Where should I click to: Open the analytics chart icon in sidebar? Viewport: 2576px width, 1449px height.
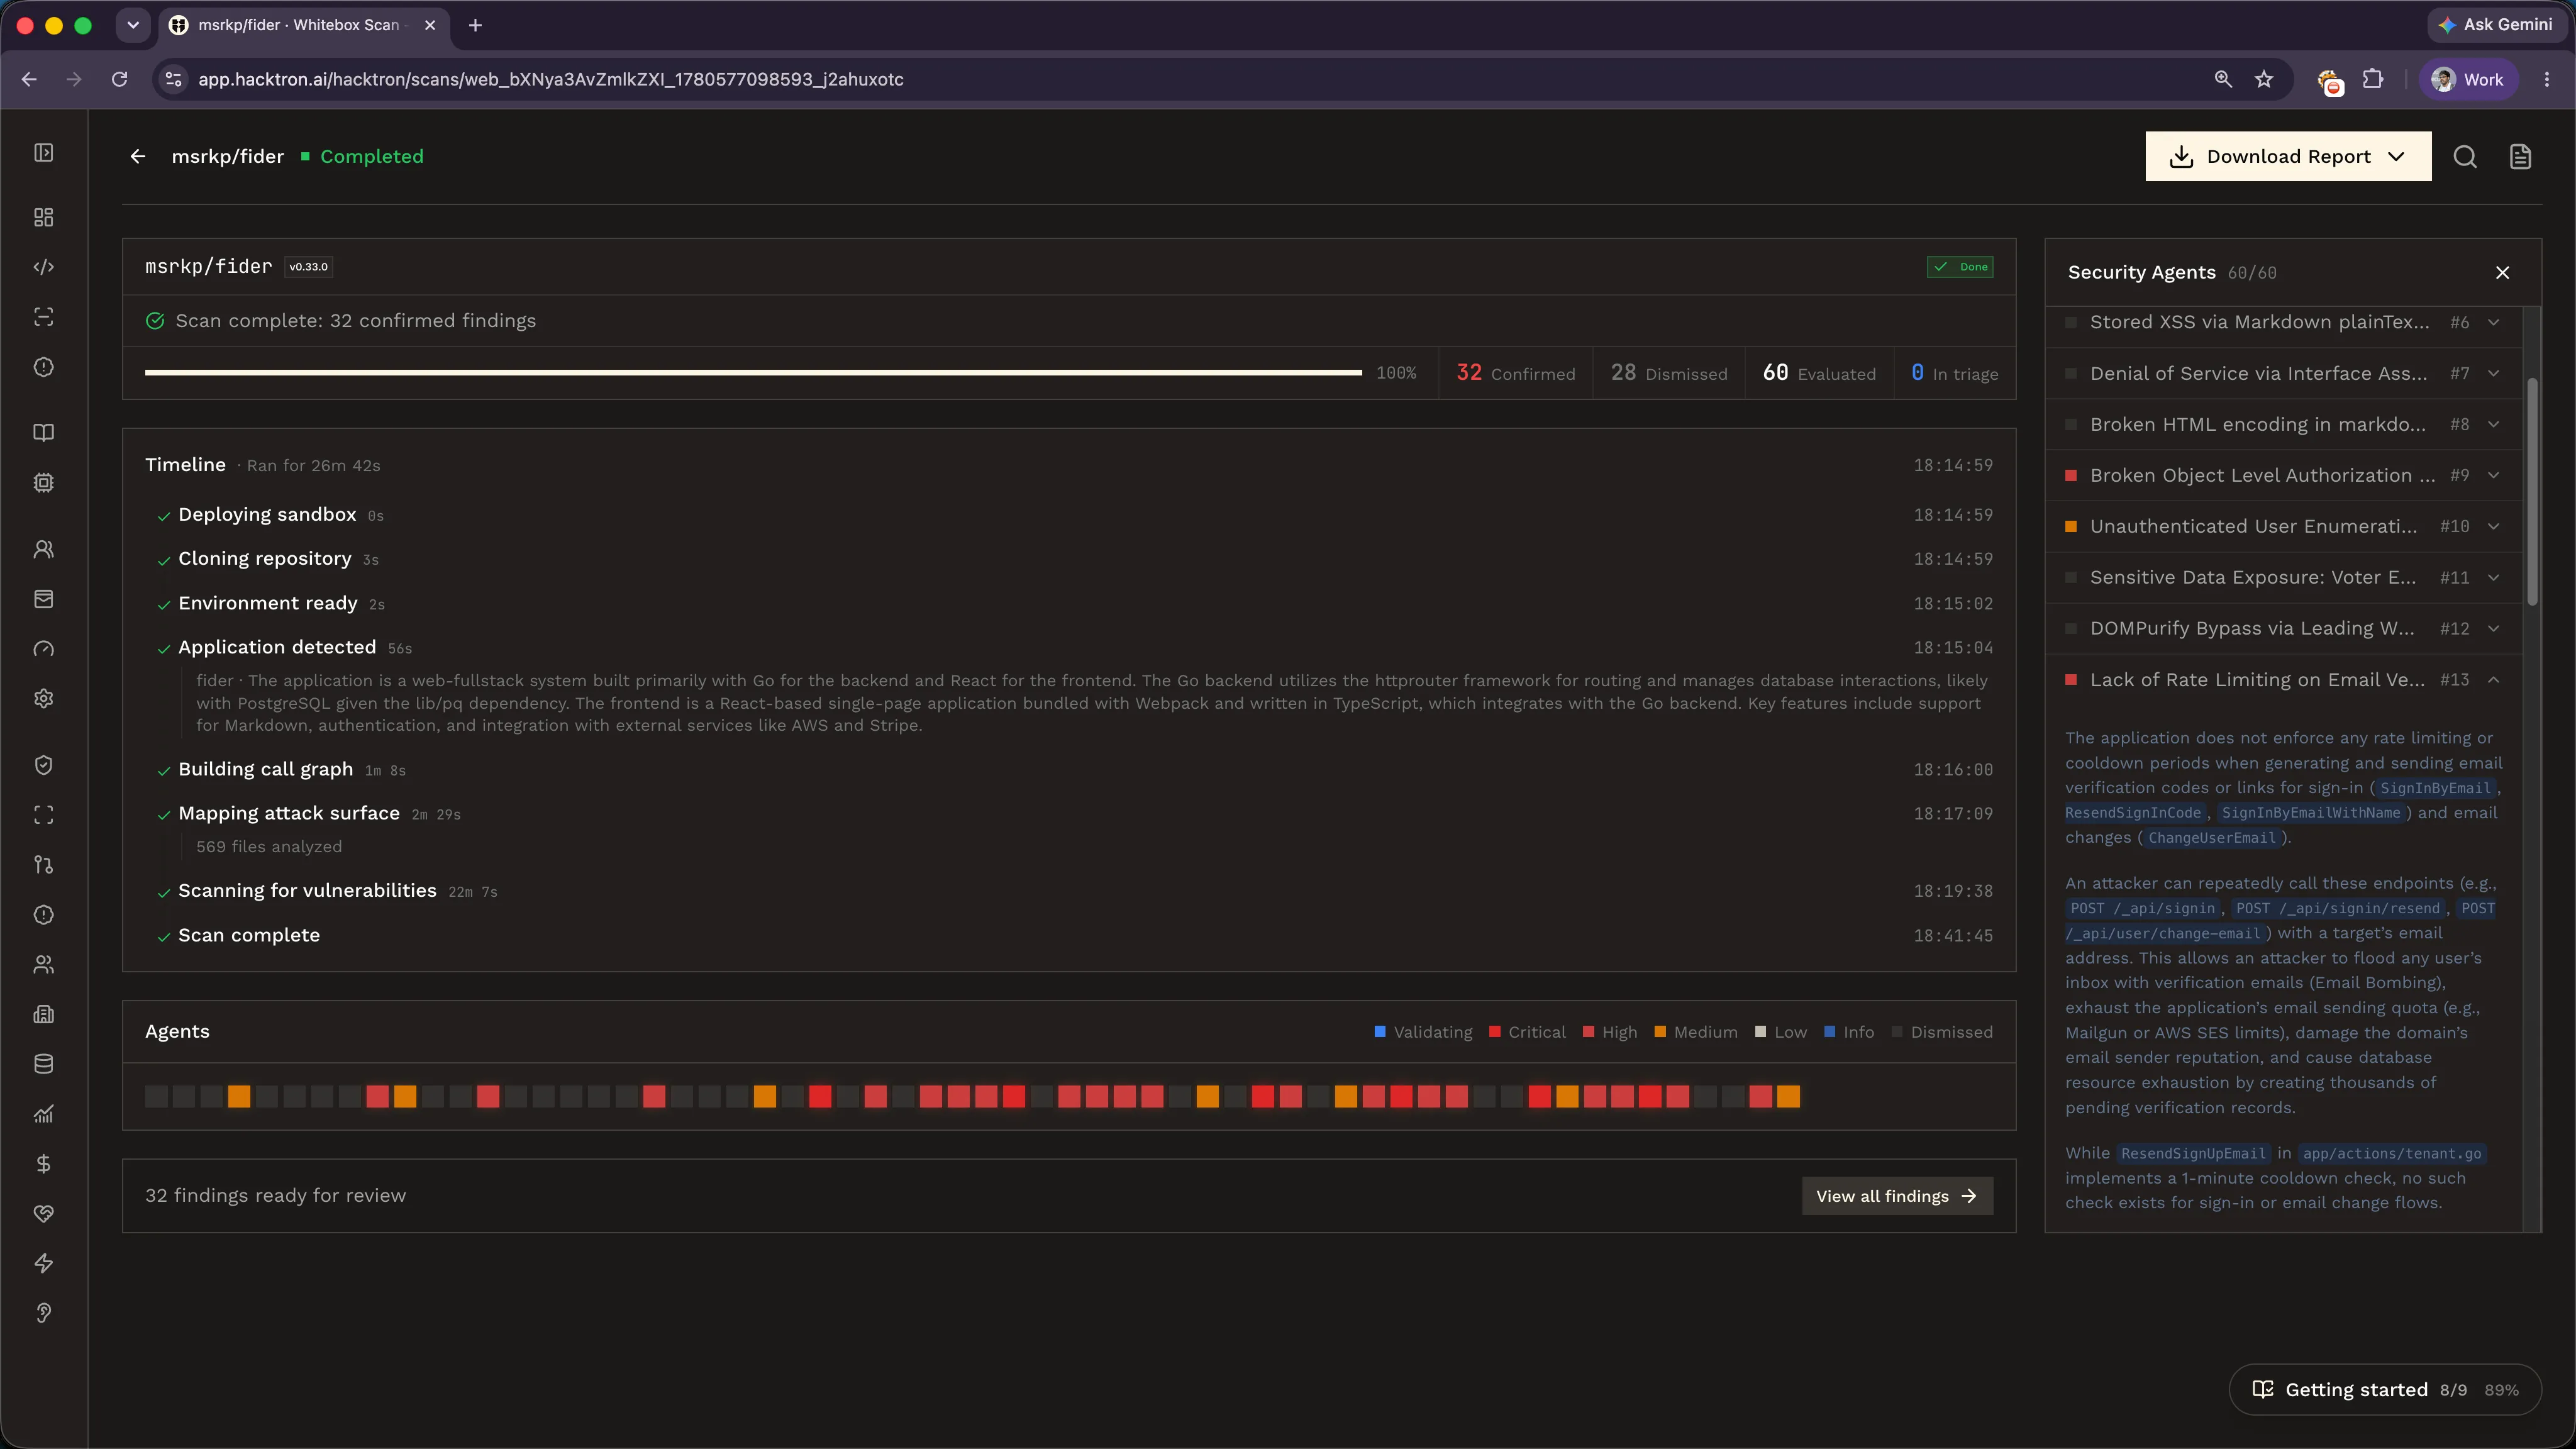[x=43, y=1114]
